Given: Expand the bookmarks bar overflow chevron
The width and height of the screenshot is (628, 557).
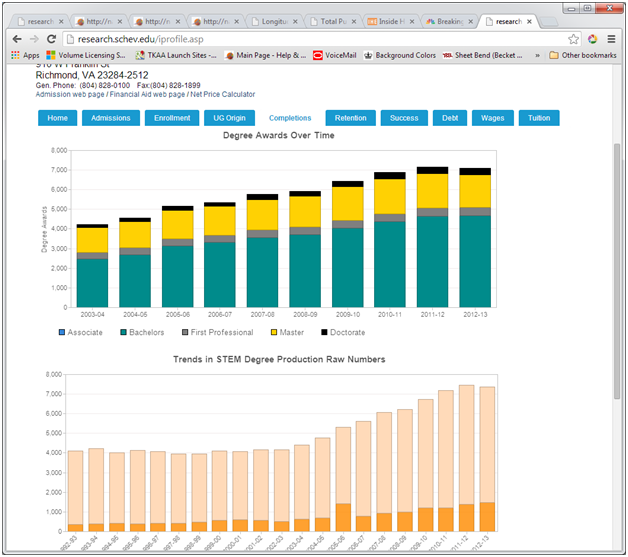Looking at the screenshot, I should [x=538, y=55].
